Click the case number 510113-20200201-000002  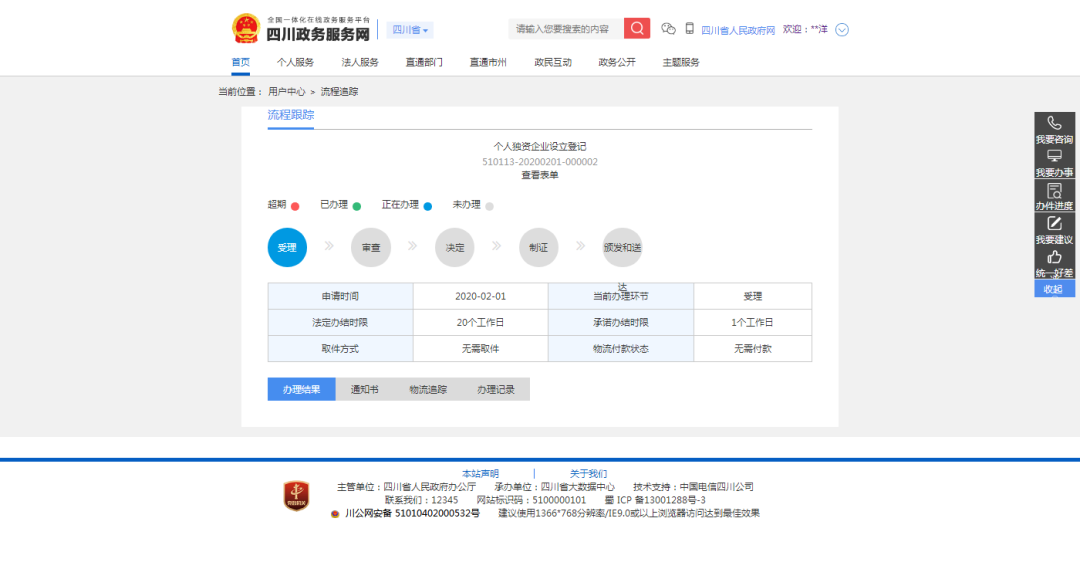[539, 162]
